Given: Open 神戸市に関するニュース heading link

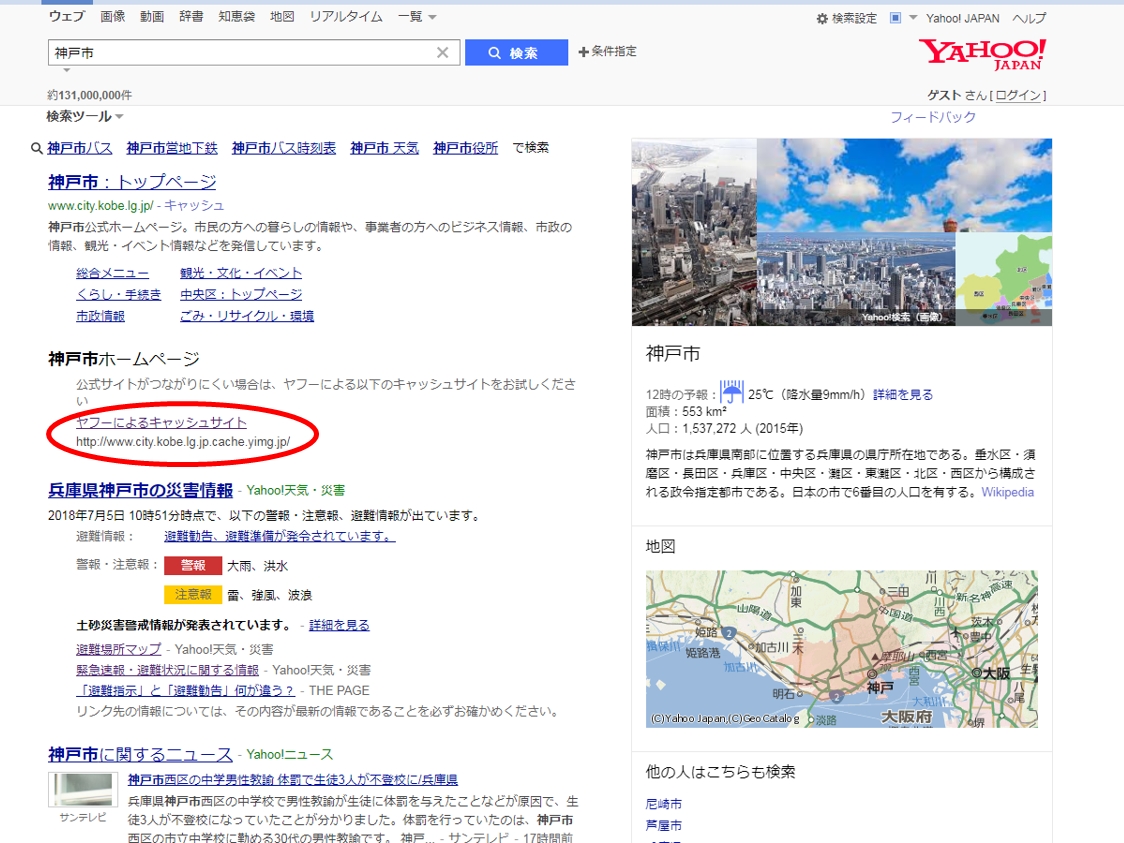Looking at the screenshot, I should [140, 754].
